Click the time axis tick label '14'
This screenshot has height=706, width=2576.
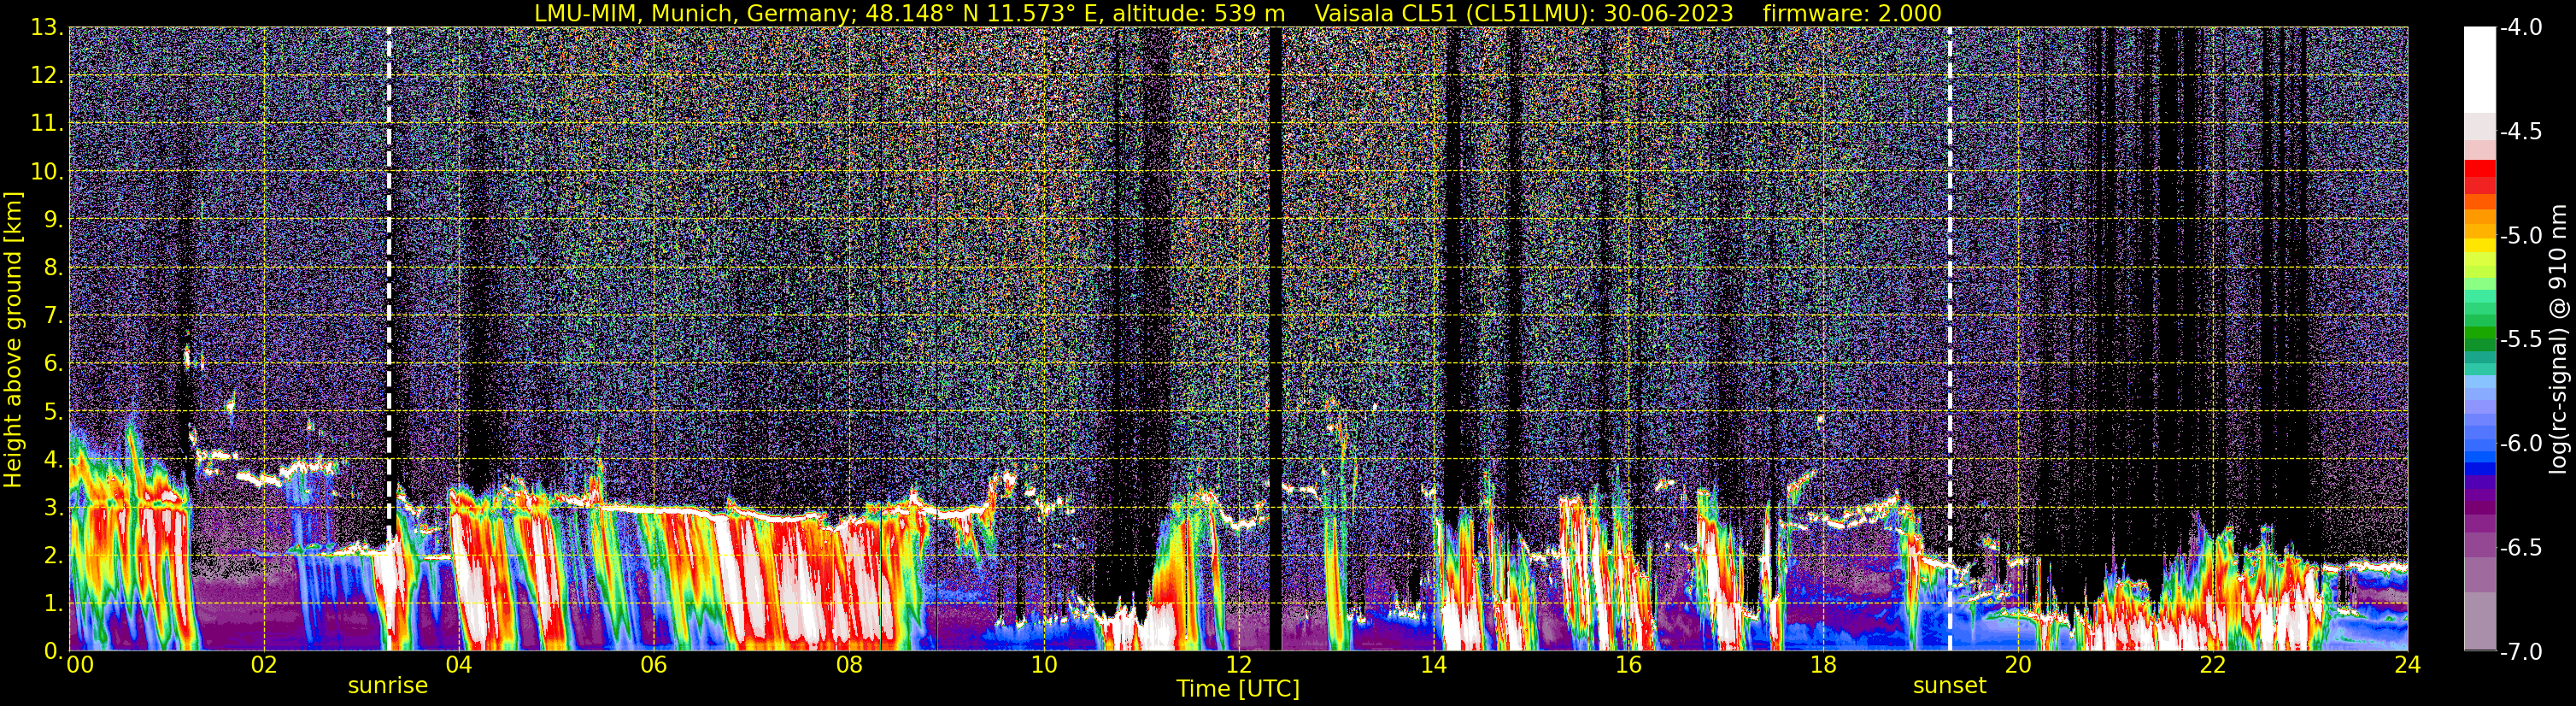point(1434,665)
